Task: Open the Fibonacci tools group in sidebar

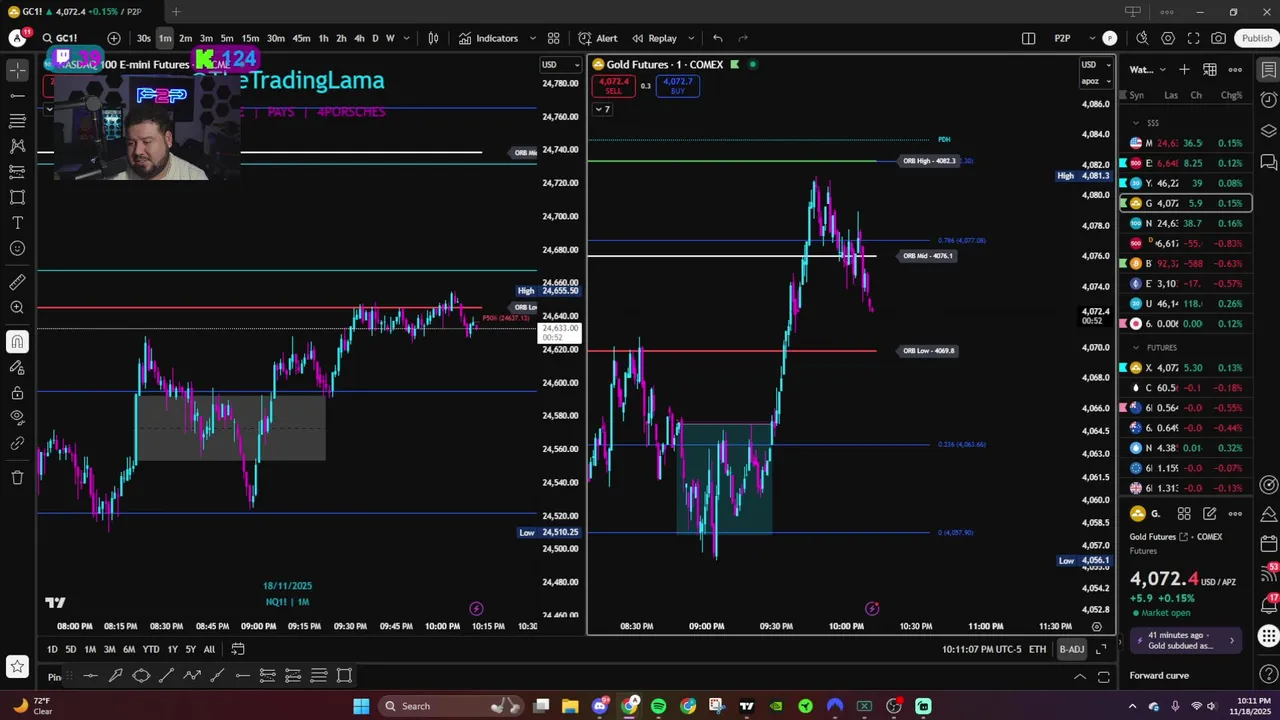Action: click(17, 121)
